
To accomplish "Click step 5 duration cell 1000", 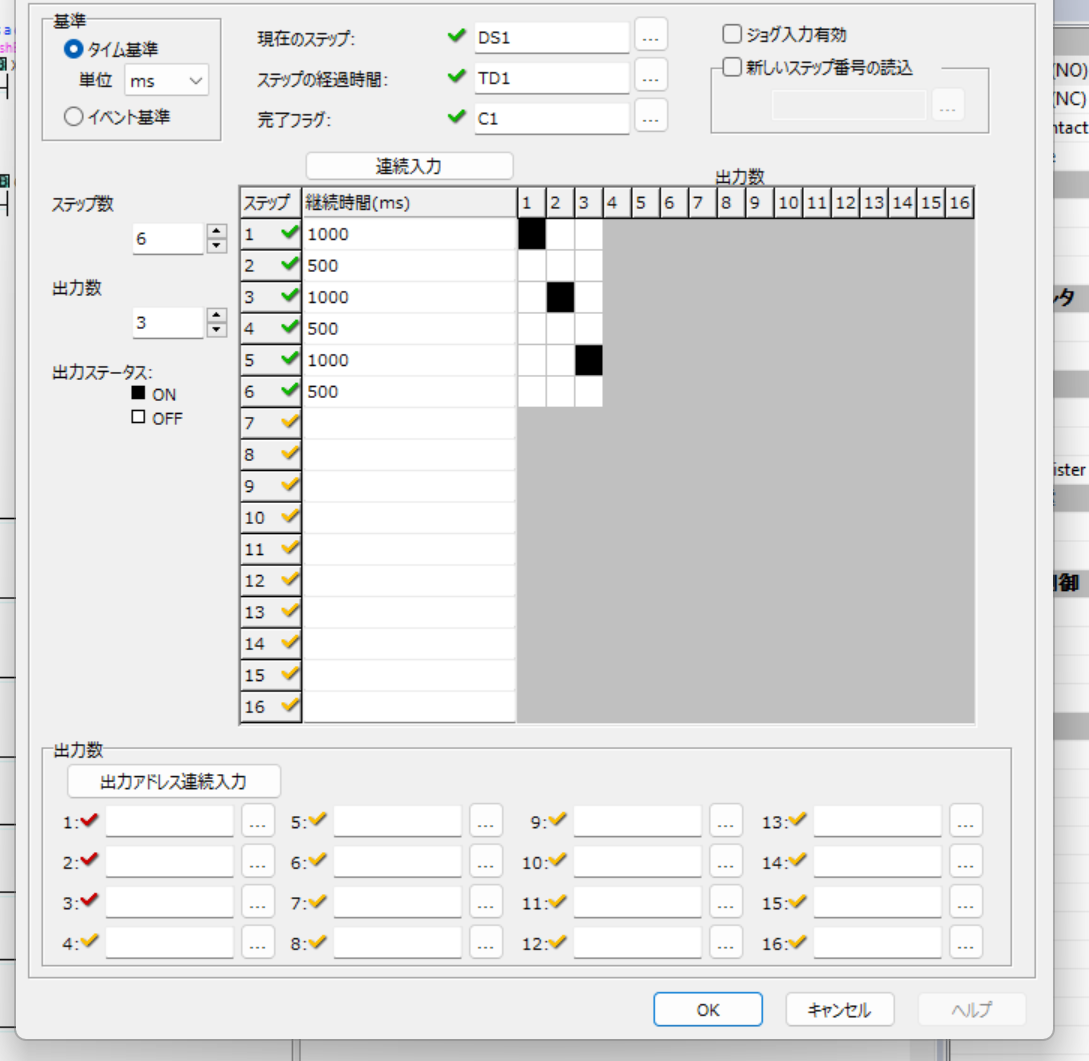I will [409, 360].
